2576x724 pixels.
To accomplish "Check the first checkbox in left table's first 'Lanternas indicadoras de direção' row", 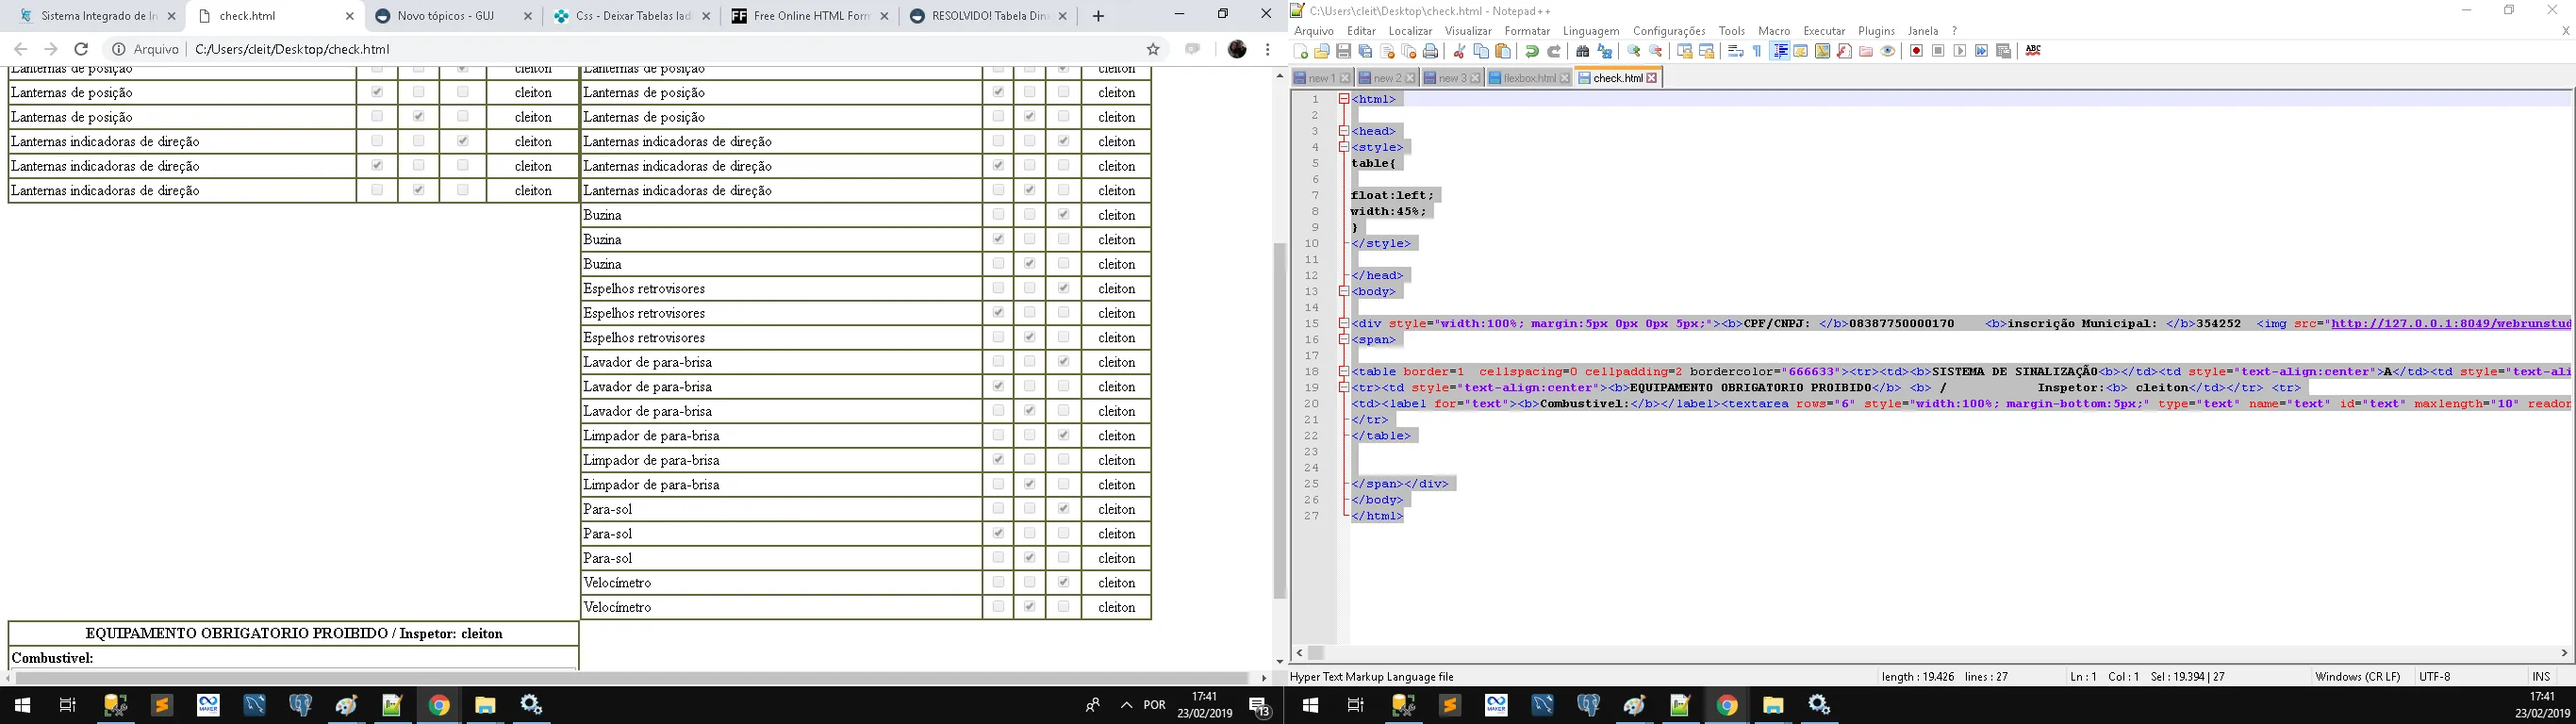I will click(x=377, y=141).
